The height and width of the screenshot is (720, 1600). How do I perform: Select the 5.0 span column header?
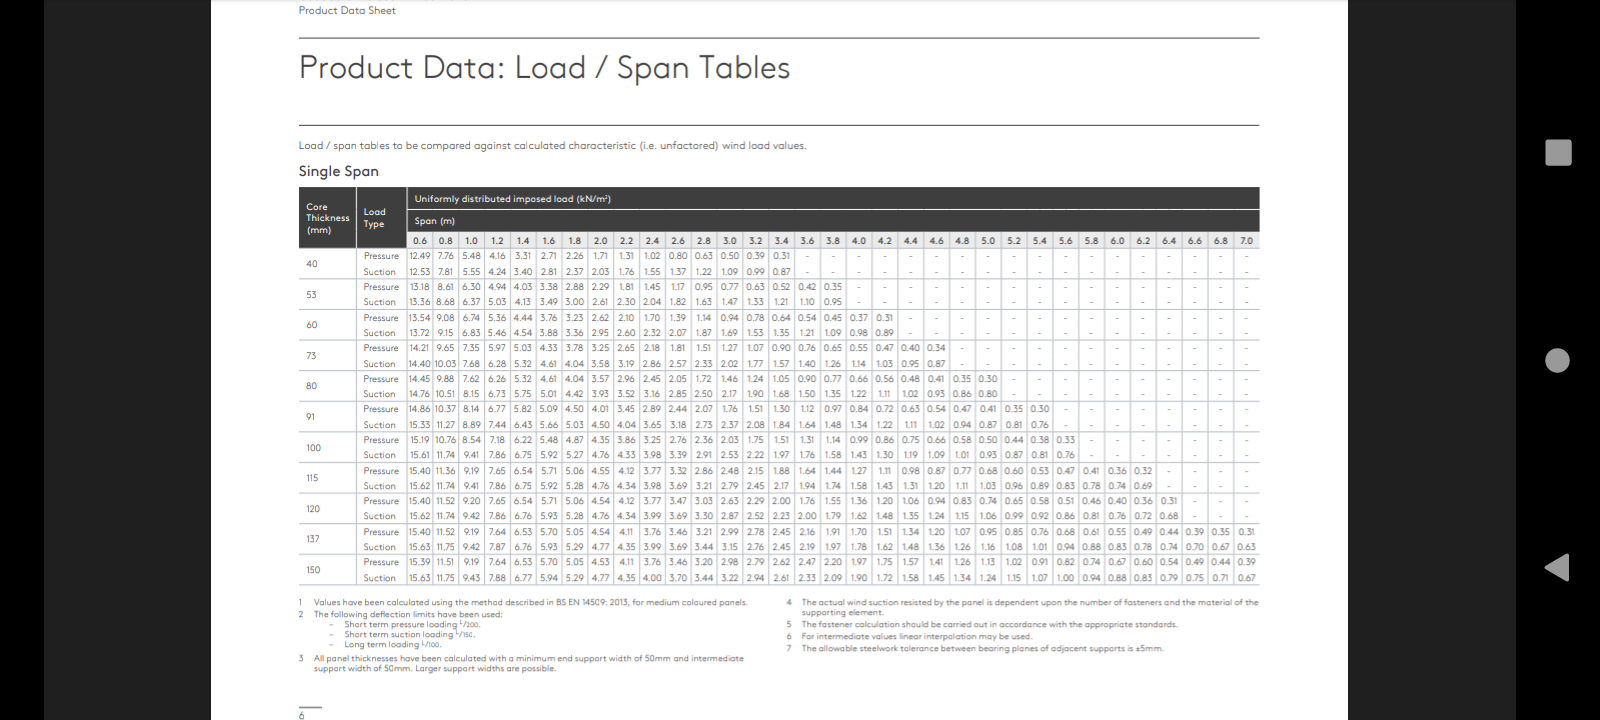(x=988, y=241)
